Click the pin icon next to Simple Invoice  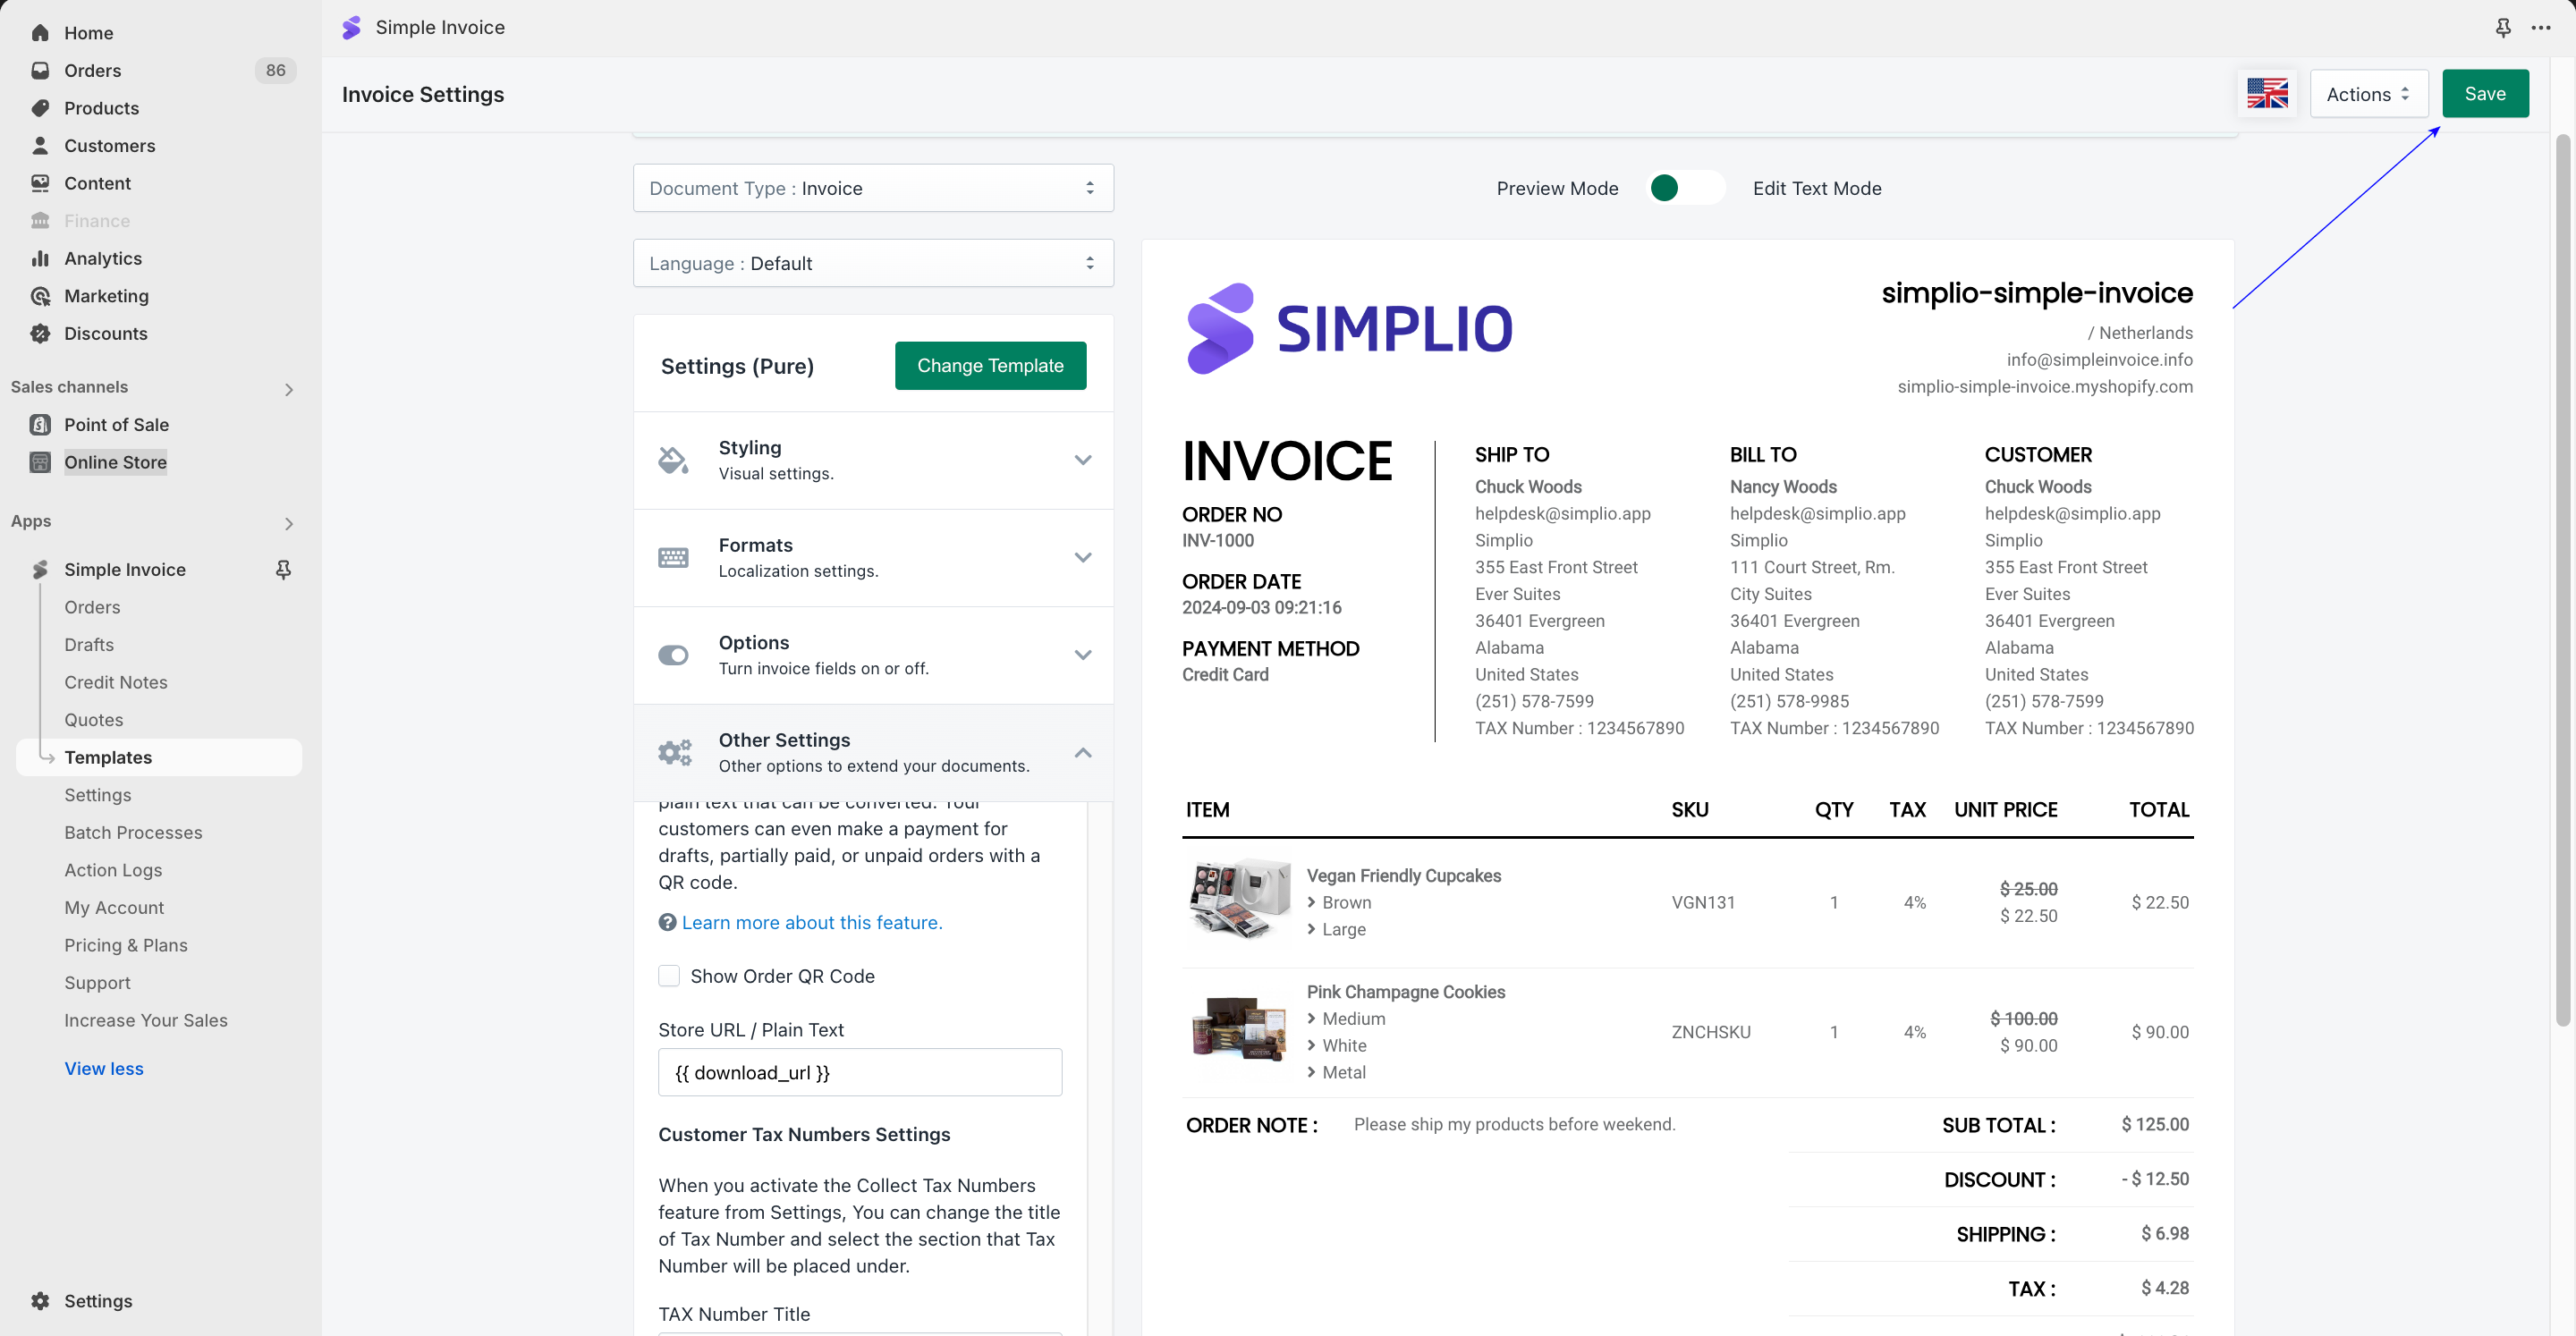click(x=283, y=569)
